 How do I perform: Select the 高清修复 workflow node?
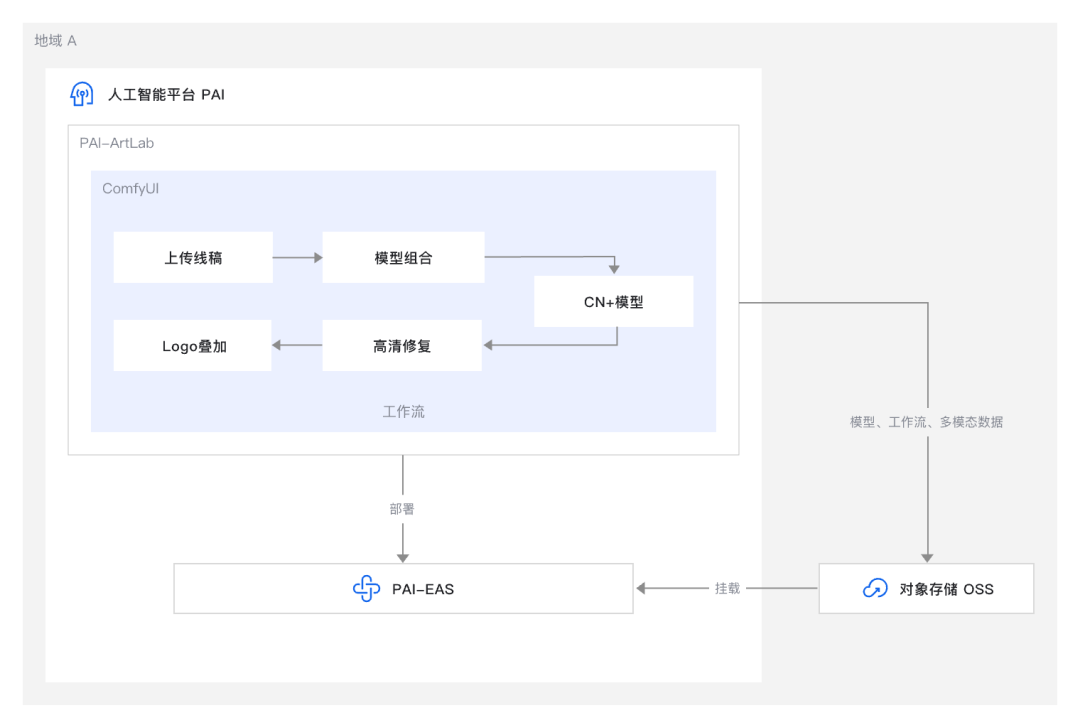[402, 346]
